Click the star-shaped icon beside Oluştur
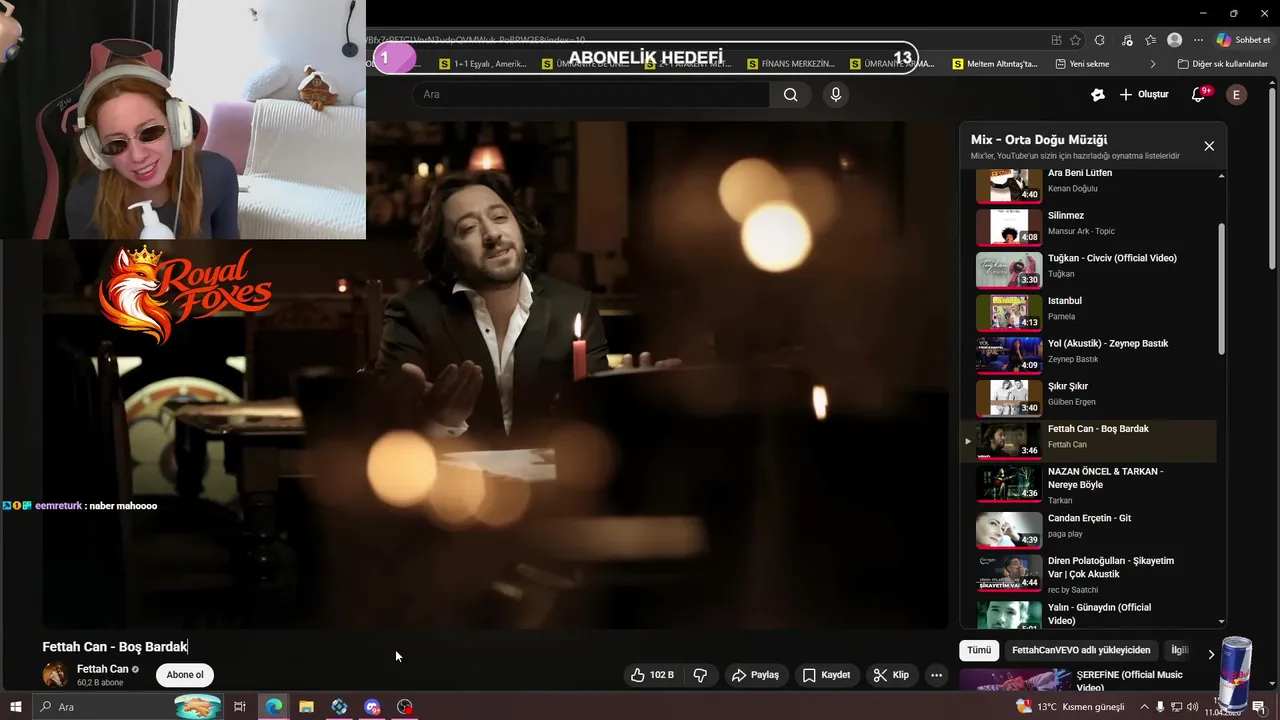 pyautogui.click(x=1098, y=94)
